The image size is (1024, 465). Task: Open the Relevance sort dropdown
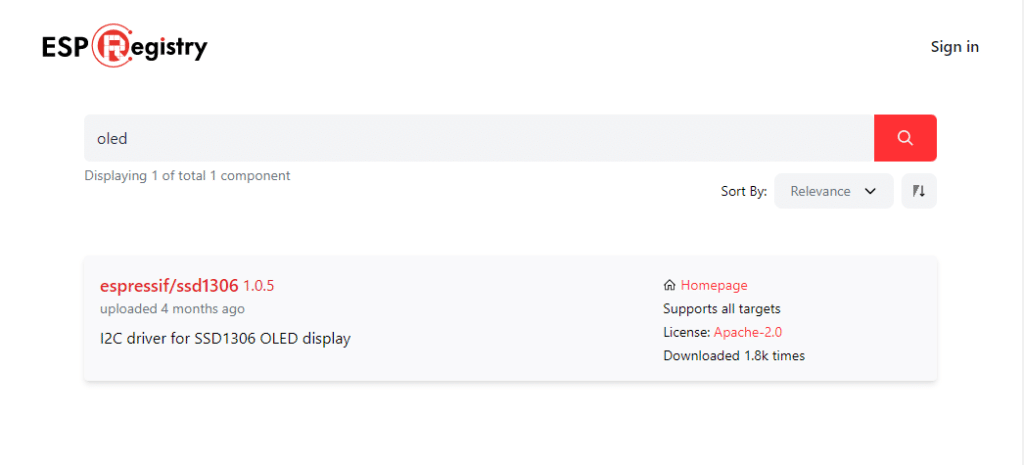(833, 191)
